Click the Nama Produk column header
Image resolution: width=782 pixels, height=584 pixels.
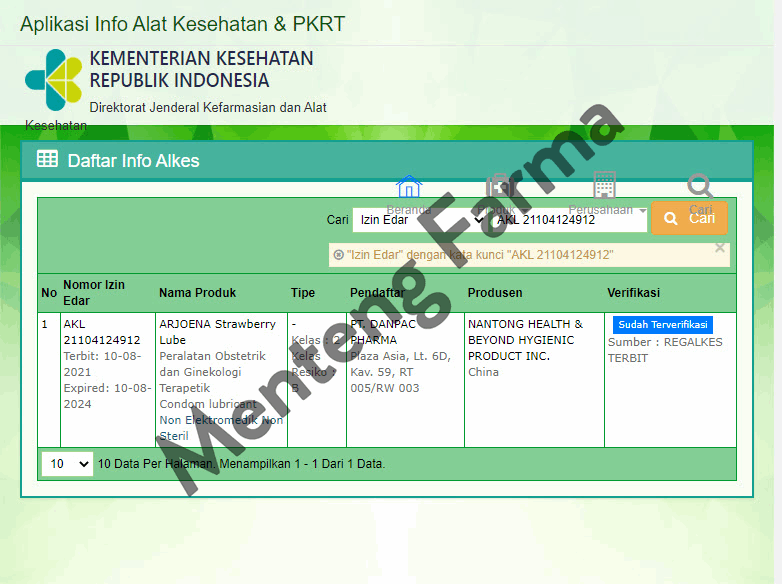click(x=197, y=293)
